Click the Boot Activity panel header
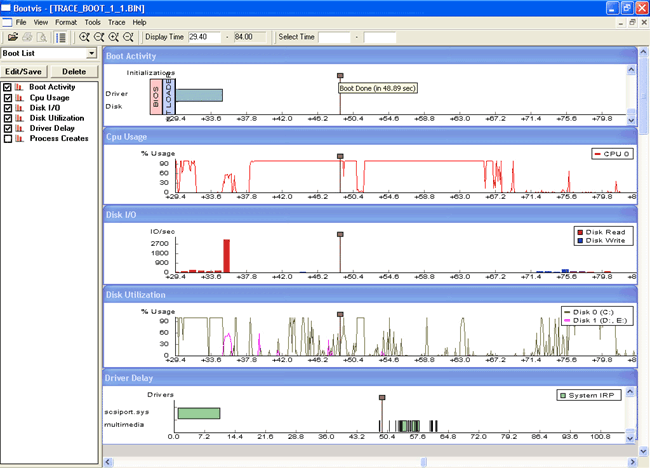This screenshot has width=650, height=468. pos(370,56)
